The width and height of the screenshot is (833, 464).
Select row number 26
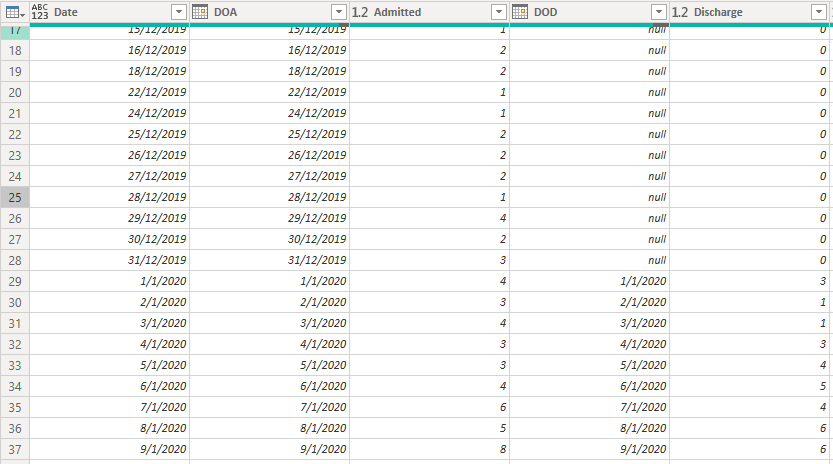coord(15,218)
